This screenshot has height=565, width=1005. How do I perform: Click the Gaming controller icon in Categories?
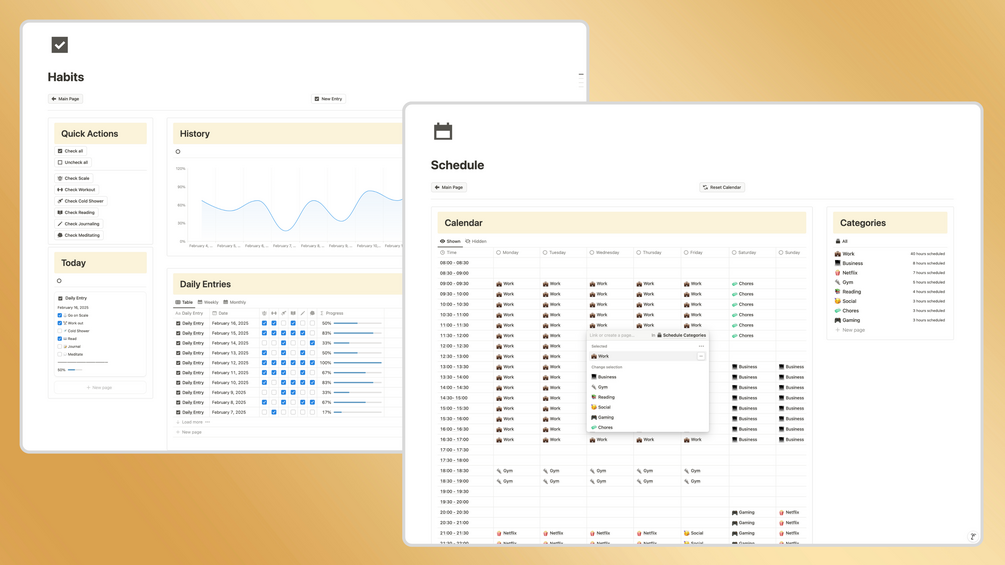pyautogui.click(x=838, y=320)
